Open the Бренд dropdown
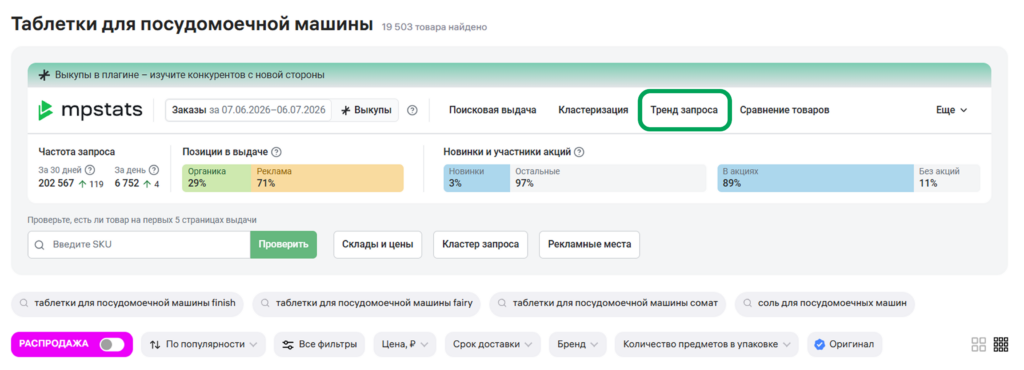 (x=577, y=344)
